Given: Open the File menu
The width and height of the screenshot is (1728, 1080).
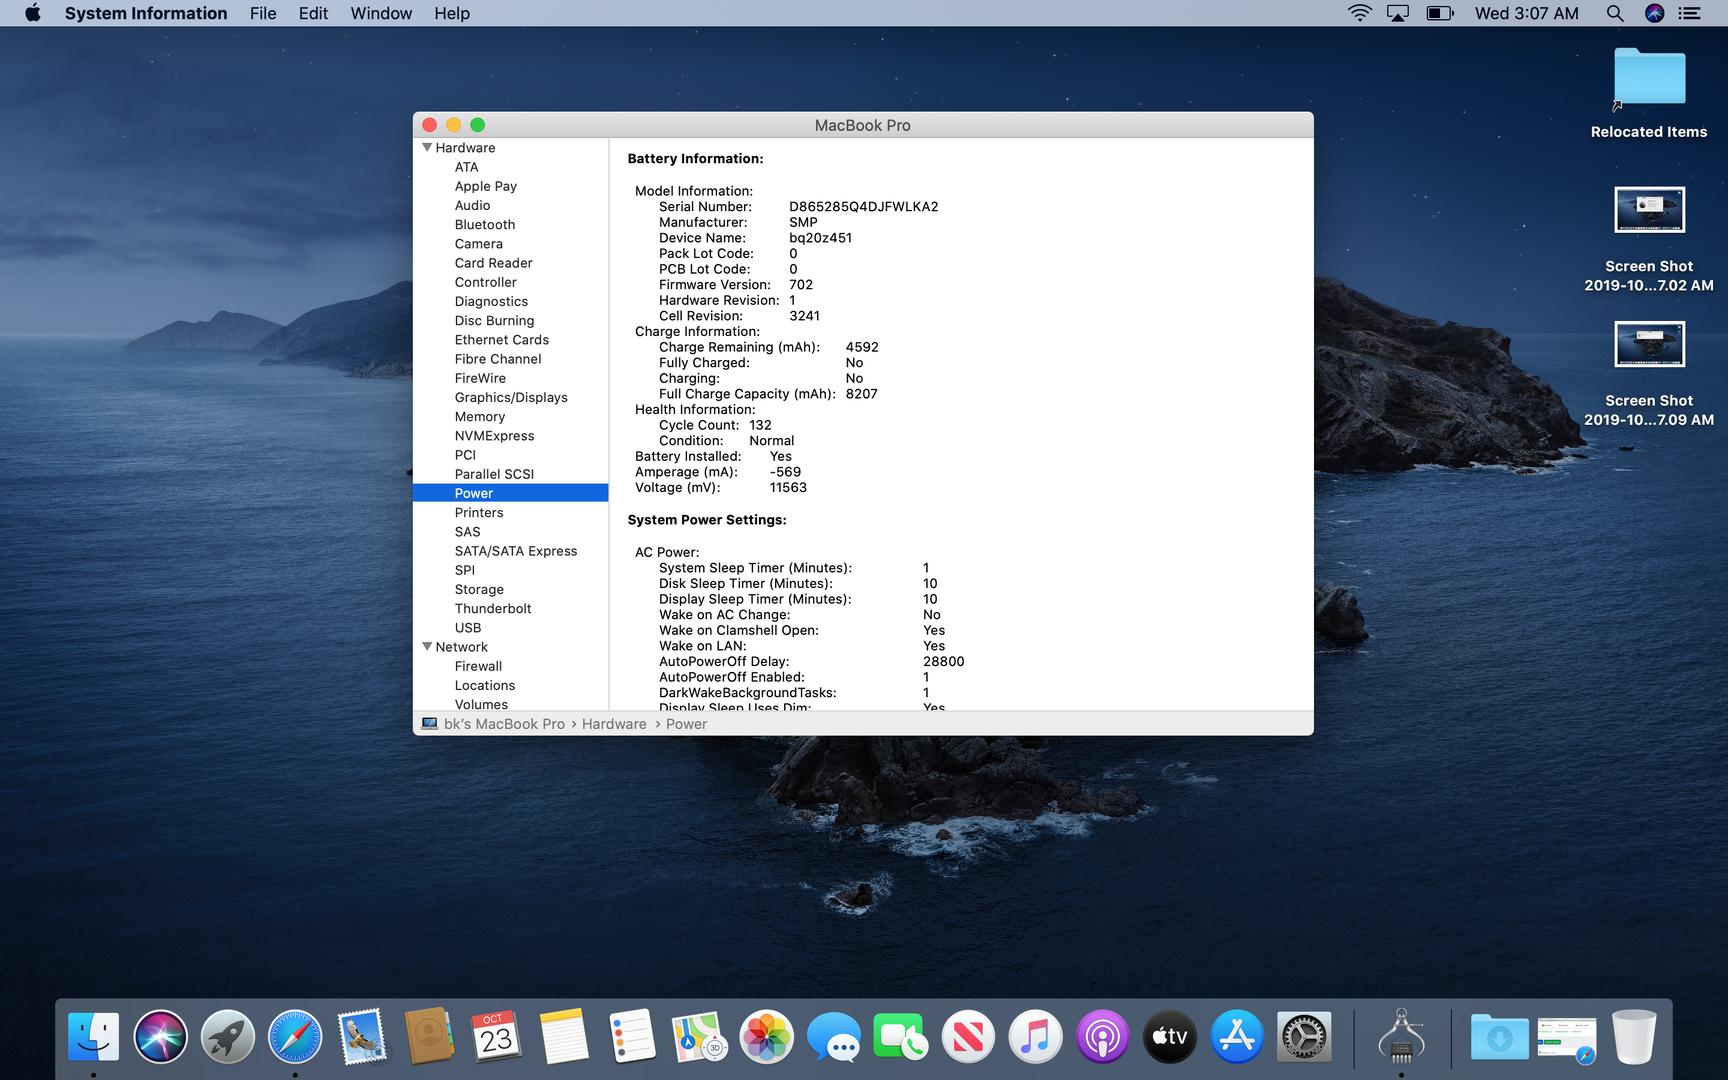Looking at the screenshot, I should click(263, 13).
